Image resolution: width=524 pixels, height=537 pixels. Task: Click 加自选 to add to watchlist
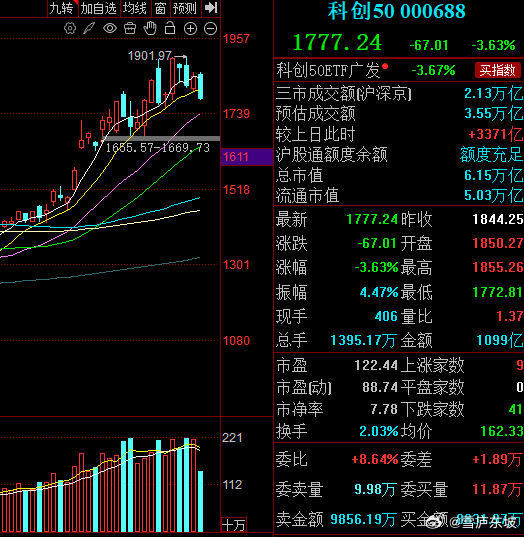99,8
